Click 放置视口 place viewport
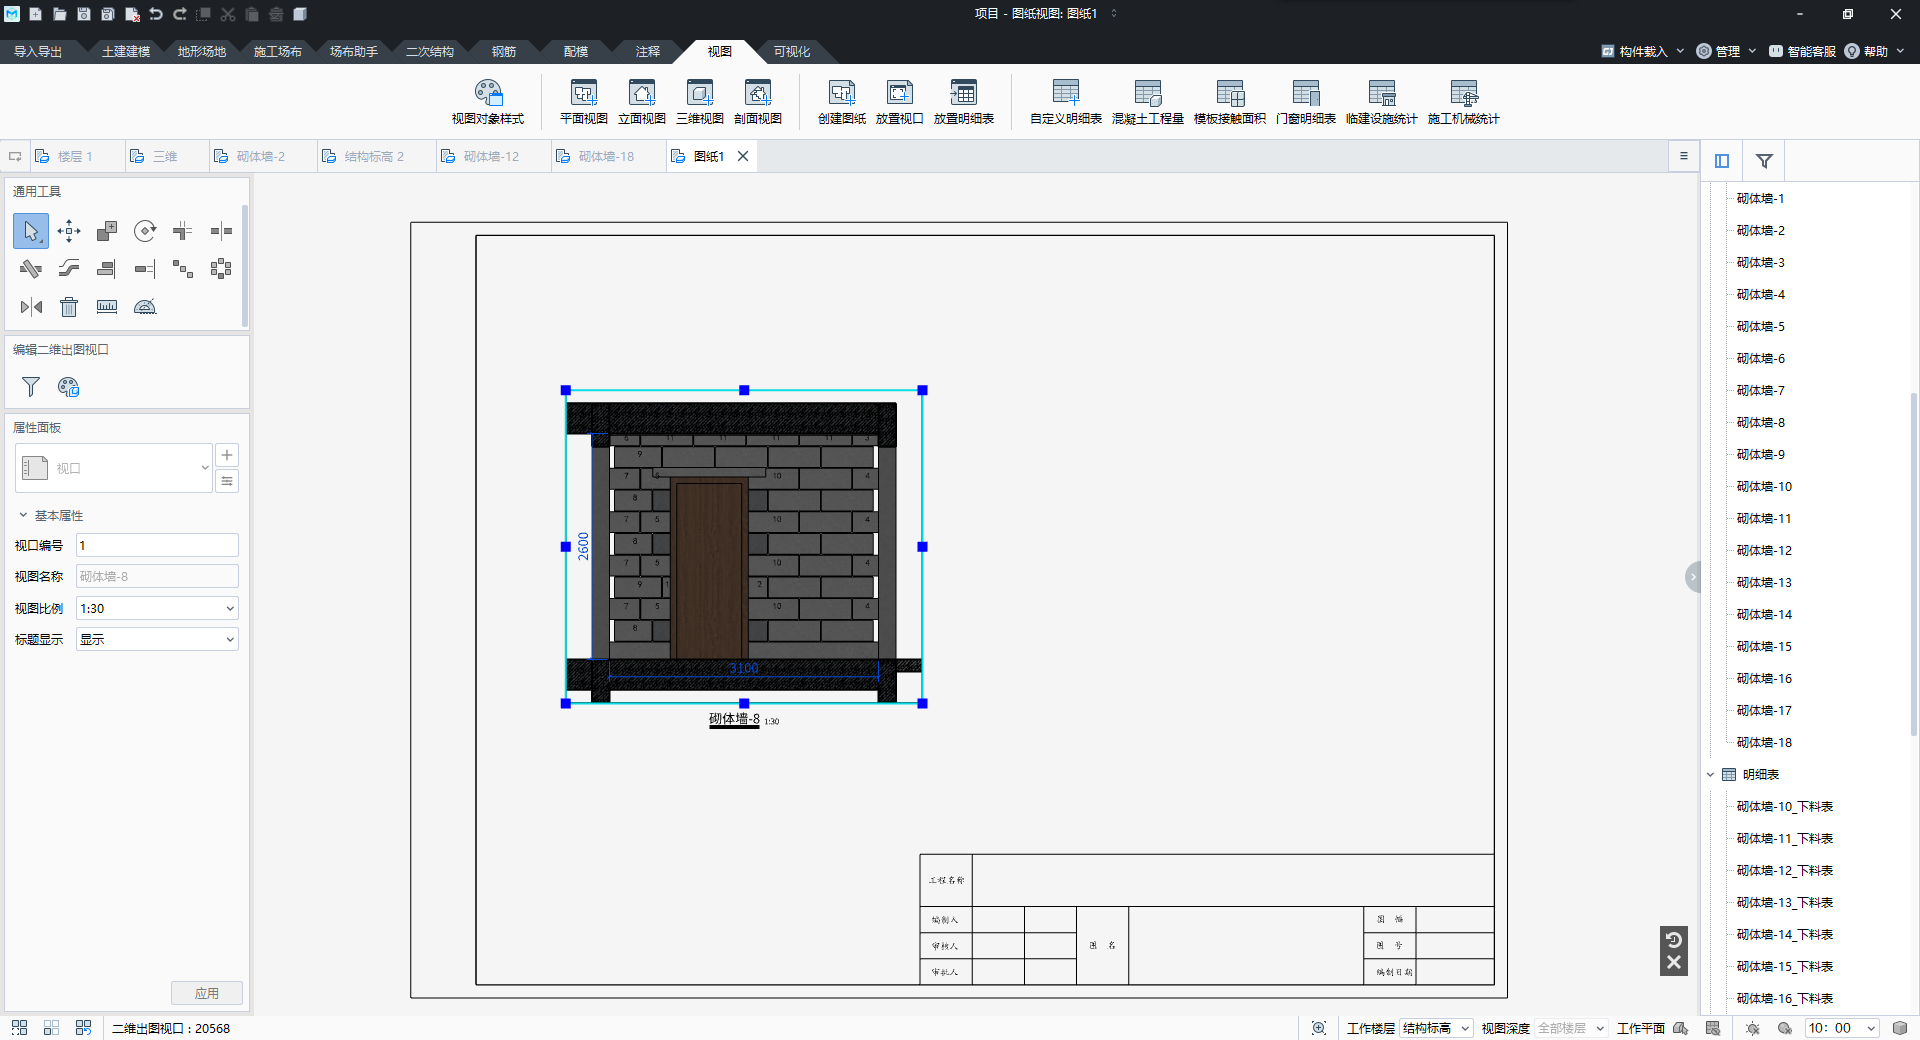 900,102
